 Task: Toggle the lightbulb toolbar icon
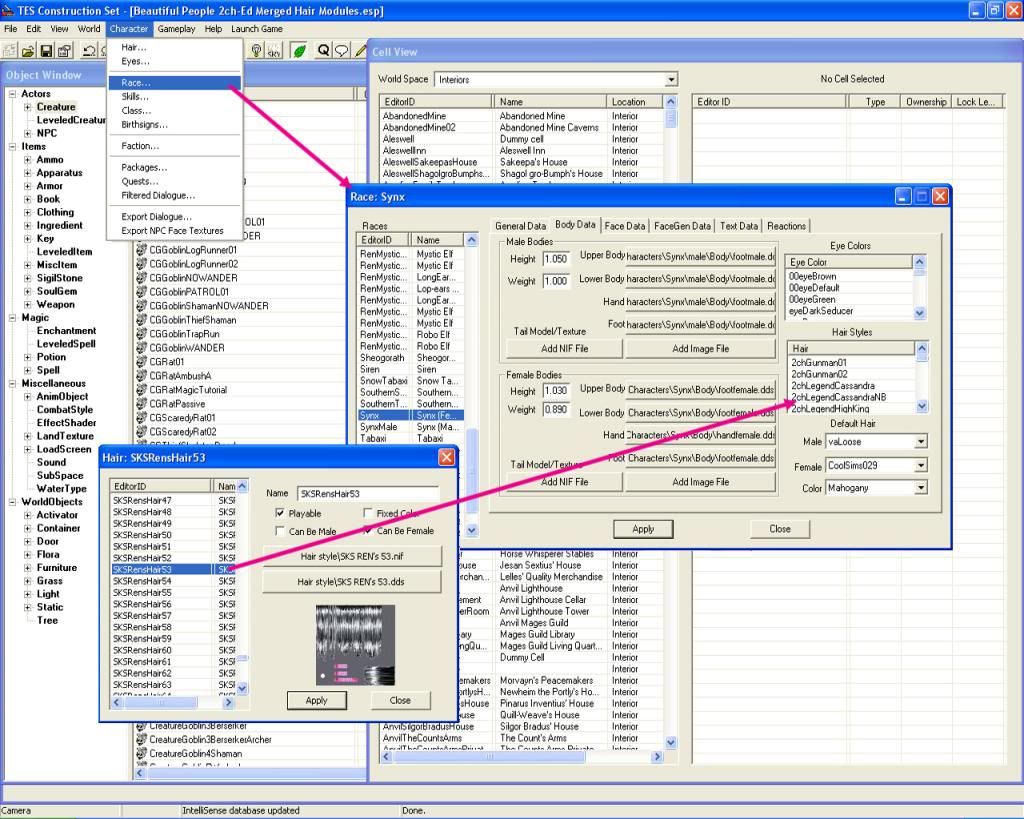click(257, 50)
